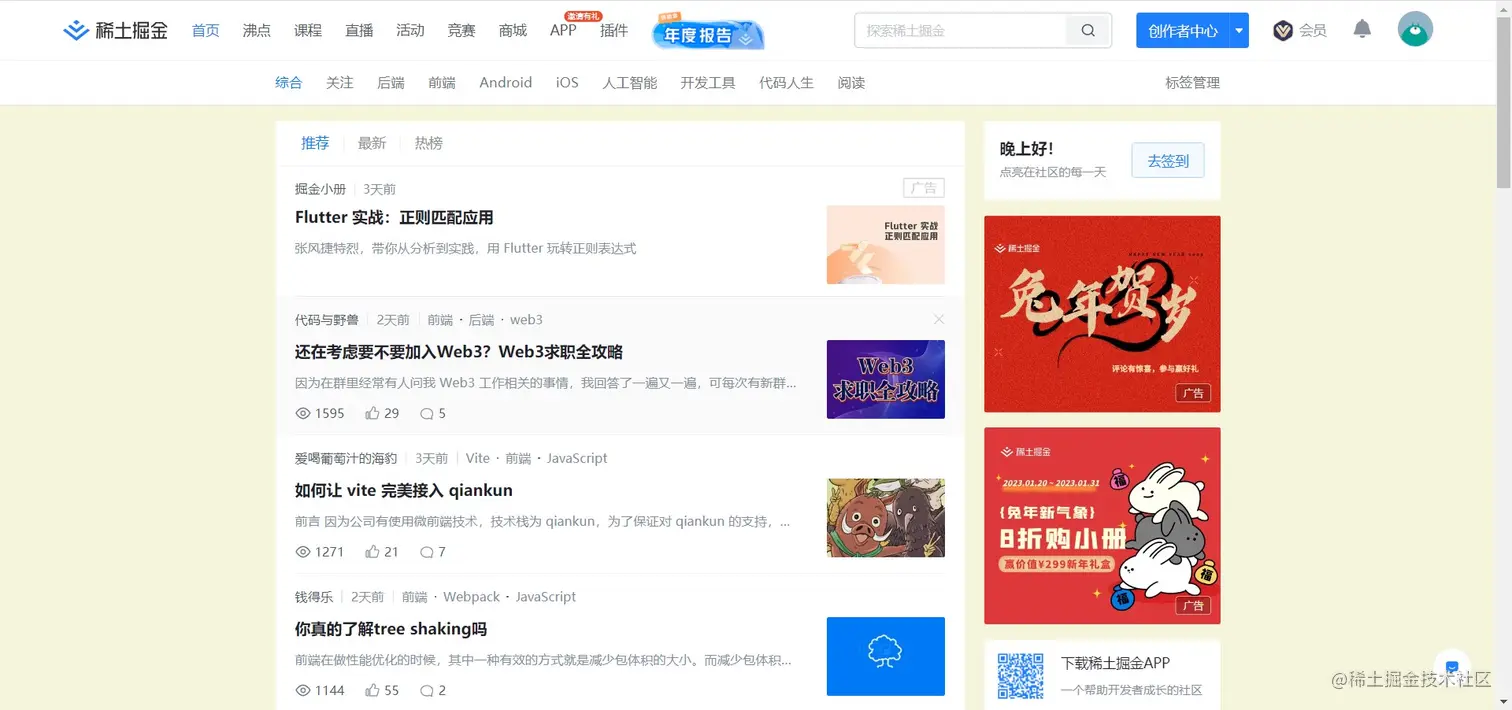Click author name 钱得乐
Image resolution: width=1512 pixels, height=710 pixels.
pyautogui.click(x=314, y=597)
